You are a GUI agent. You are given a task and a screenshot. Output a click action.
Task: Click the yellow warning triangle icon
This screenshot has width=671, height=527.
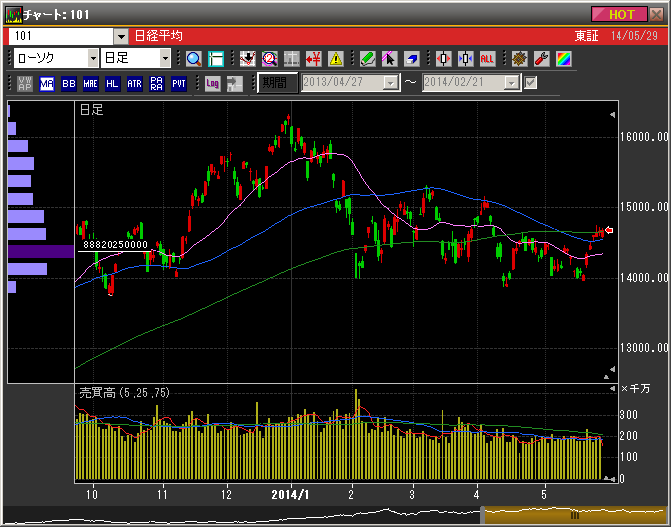336,58
